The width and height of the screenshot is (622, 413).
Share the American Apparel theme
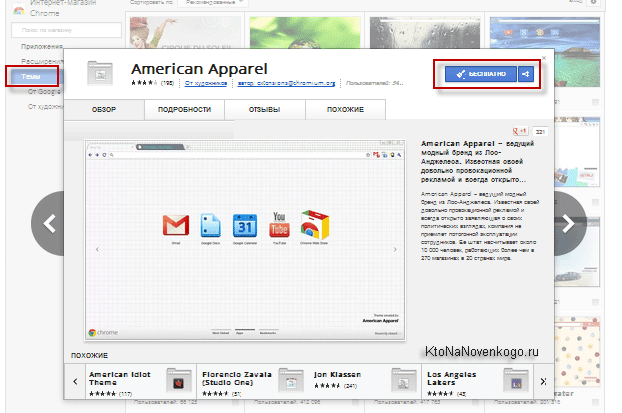(526, 74)
